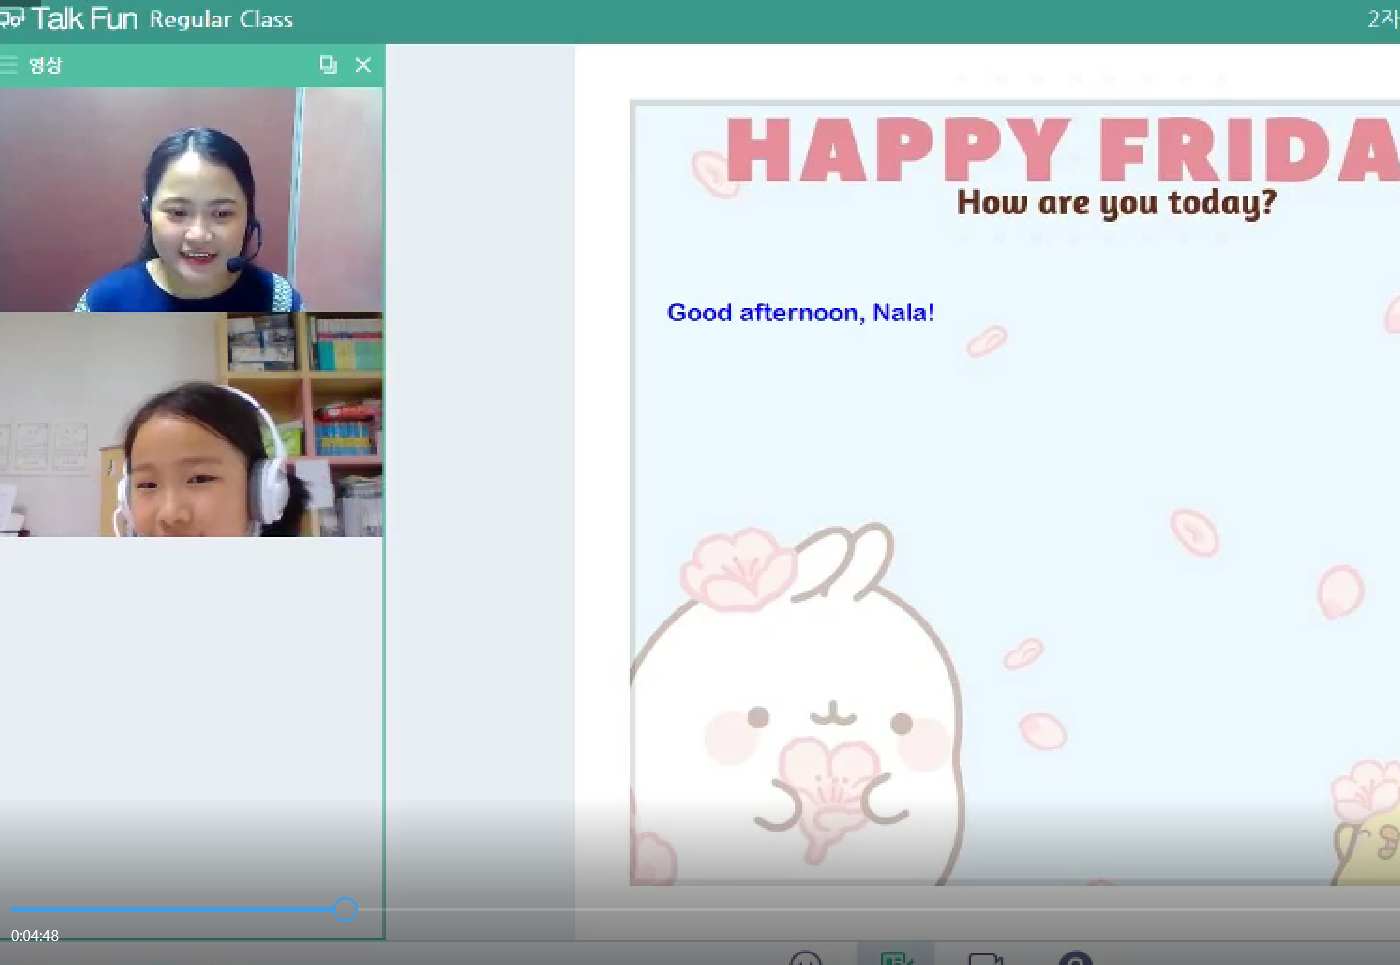
Task: Open the emoji smiley icon in bottom toolbar
Action: [x=805, y=958]
